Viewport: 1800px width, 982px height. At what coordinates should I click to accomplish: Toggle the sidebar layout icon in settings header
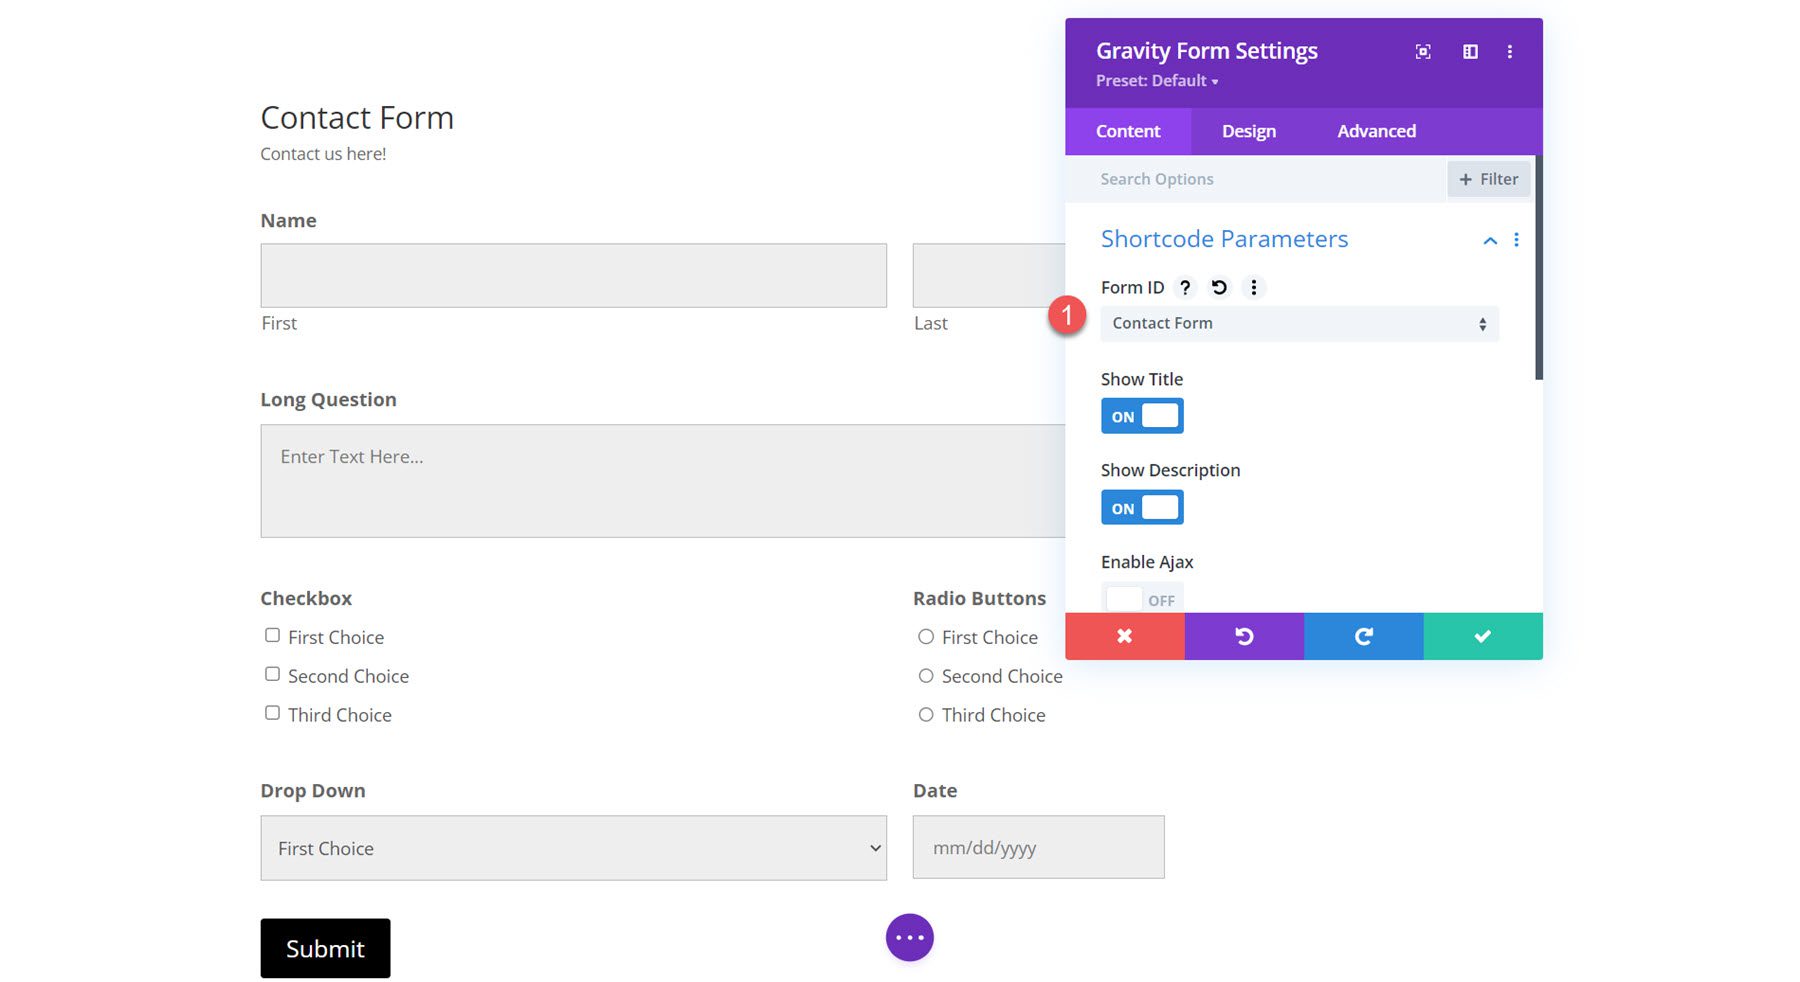pyautogui.click(x=1470, y=51)
